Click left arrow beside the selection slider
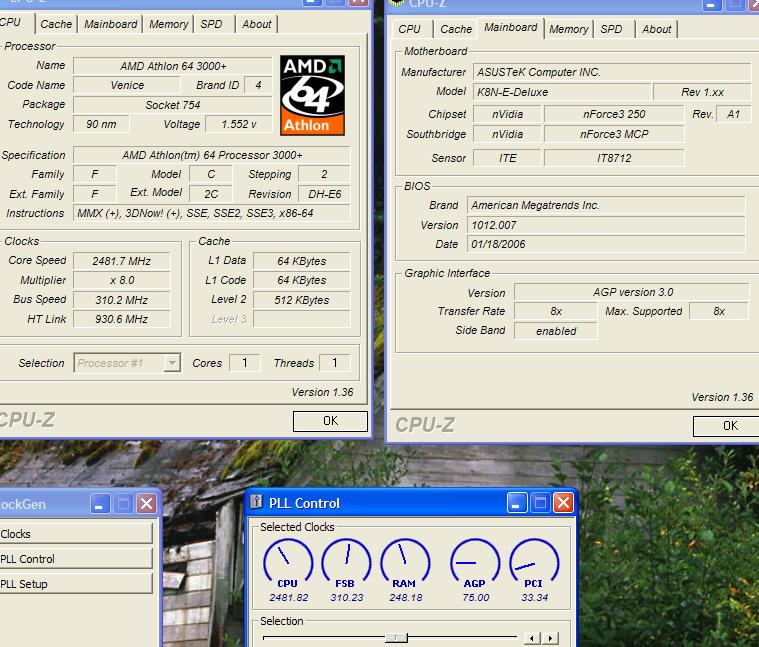This screenshot has height=647, width=759. coord(532,638)
